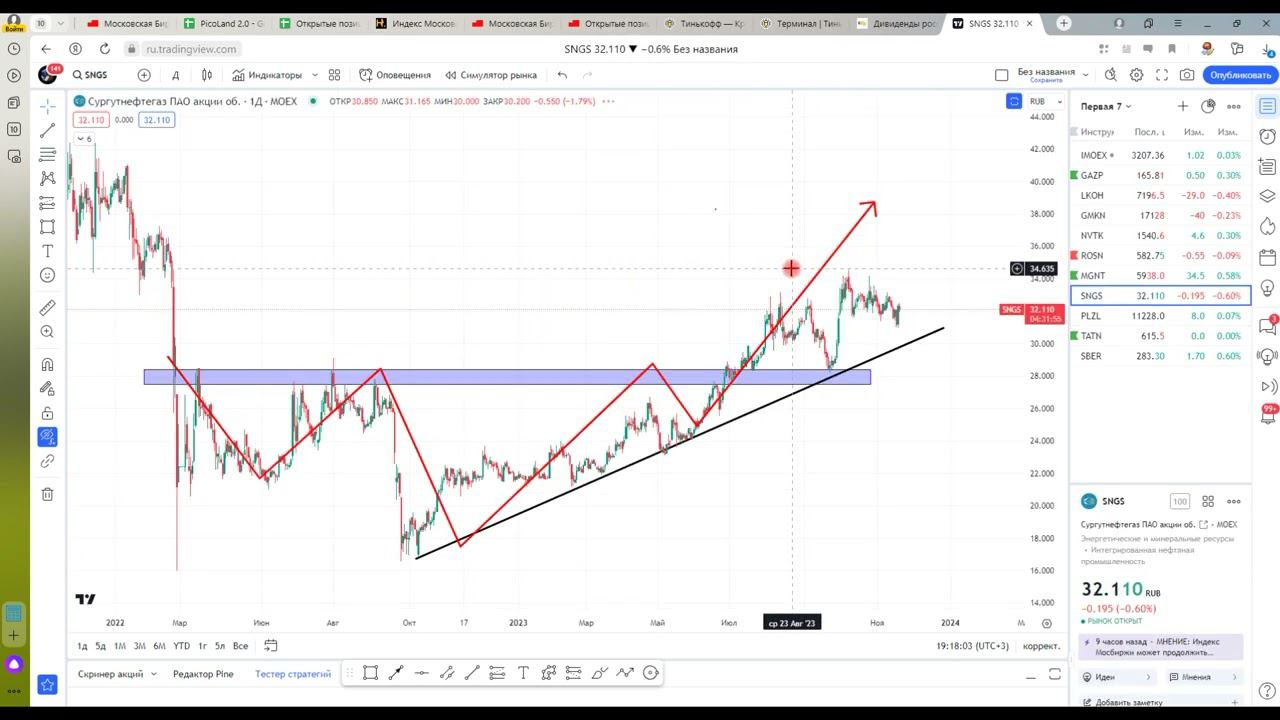The image size is (1280, 720).
Task: Start Симулятор рынка replay mode
Action: [491, 75]
